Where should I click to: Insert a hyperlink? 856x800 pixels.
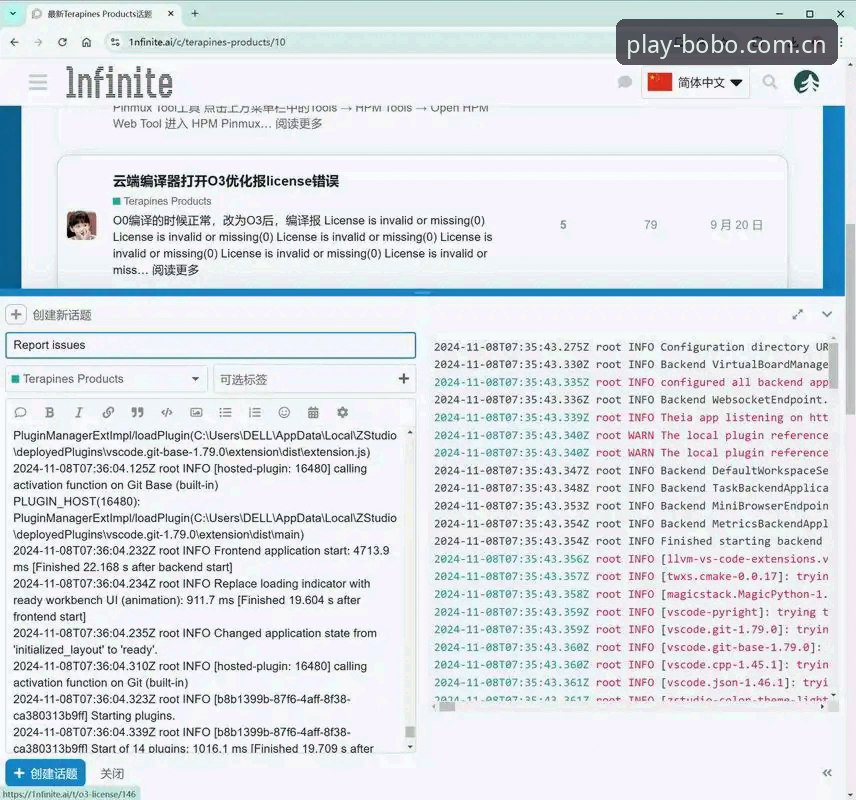tap(108, 413)
